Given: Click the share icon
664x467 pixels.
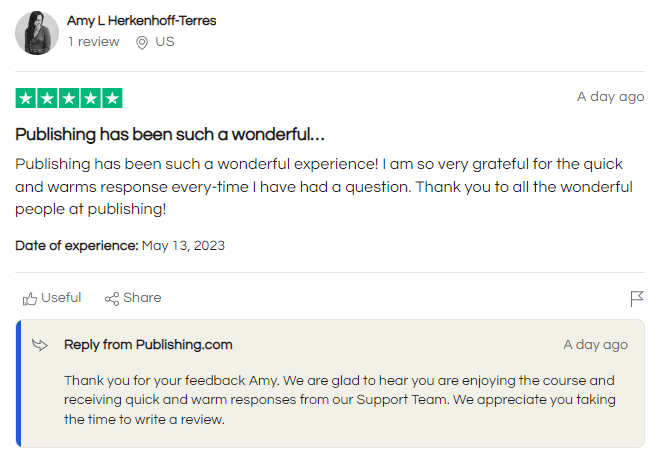Looking at the screenshot, I should (x=112, y=298).
